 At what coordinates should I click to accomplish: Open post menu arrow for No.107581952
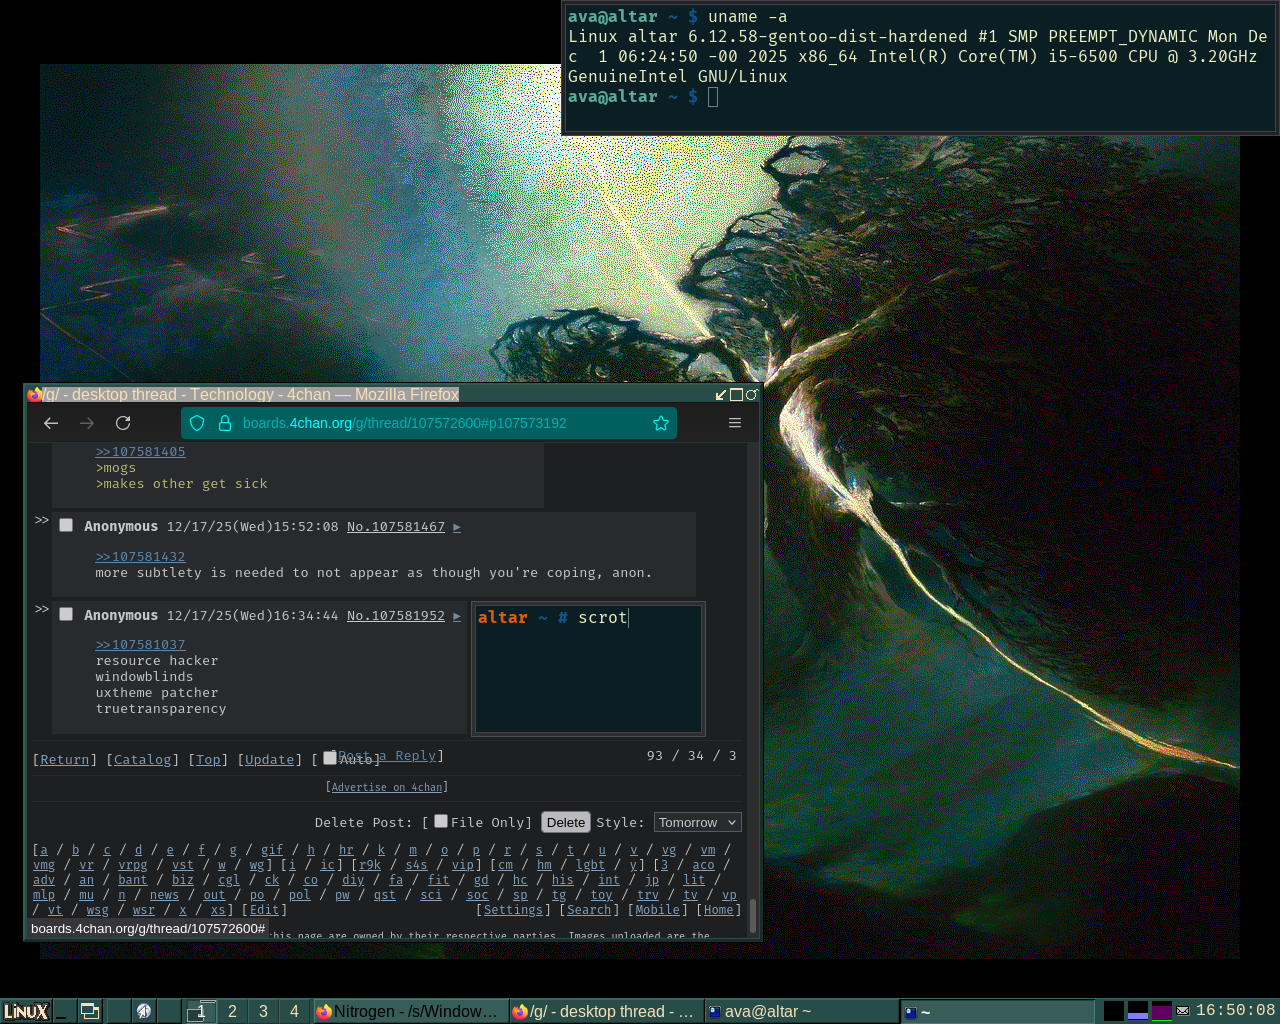coord(457,616)
